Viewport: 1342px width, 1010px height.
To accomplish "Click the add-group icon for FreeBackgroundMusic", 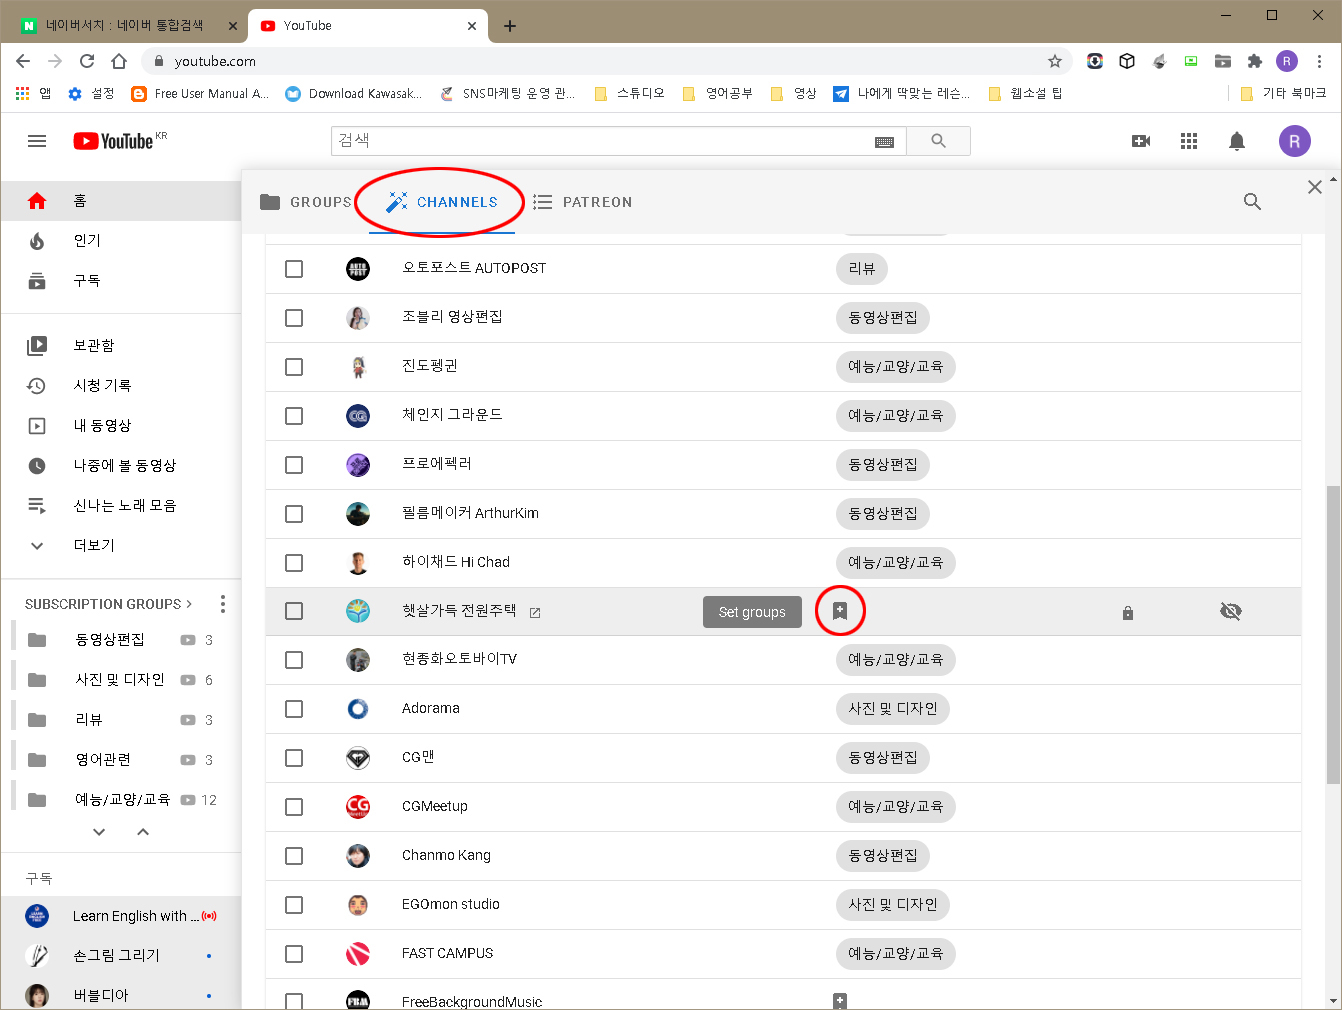I will click(x=840, y=1001).
